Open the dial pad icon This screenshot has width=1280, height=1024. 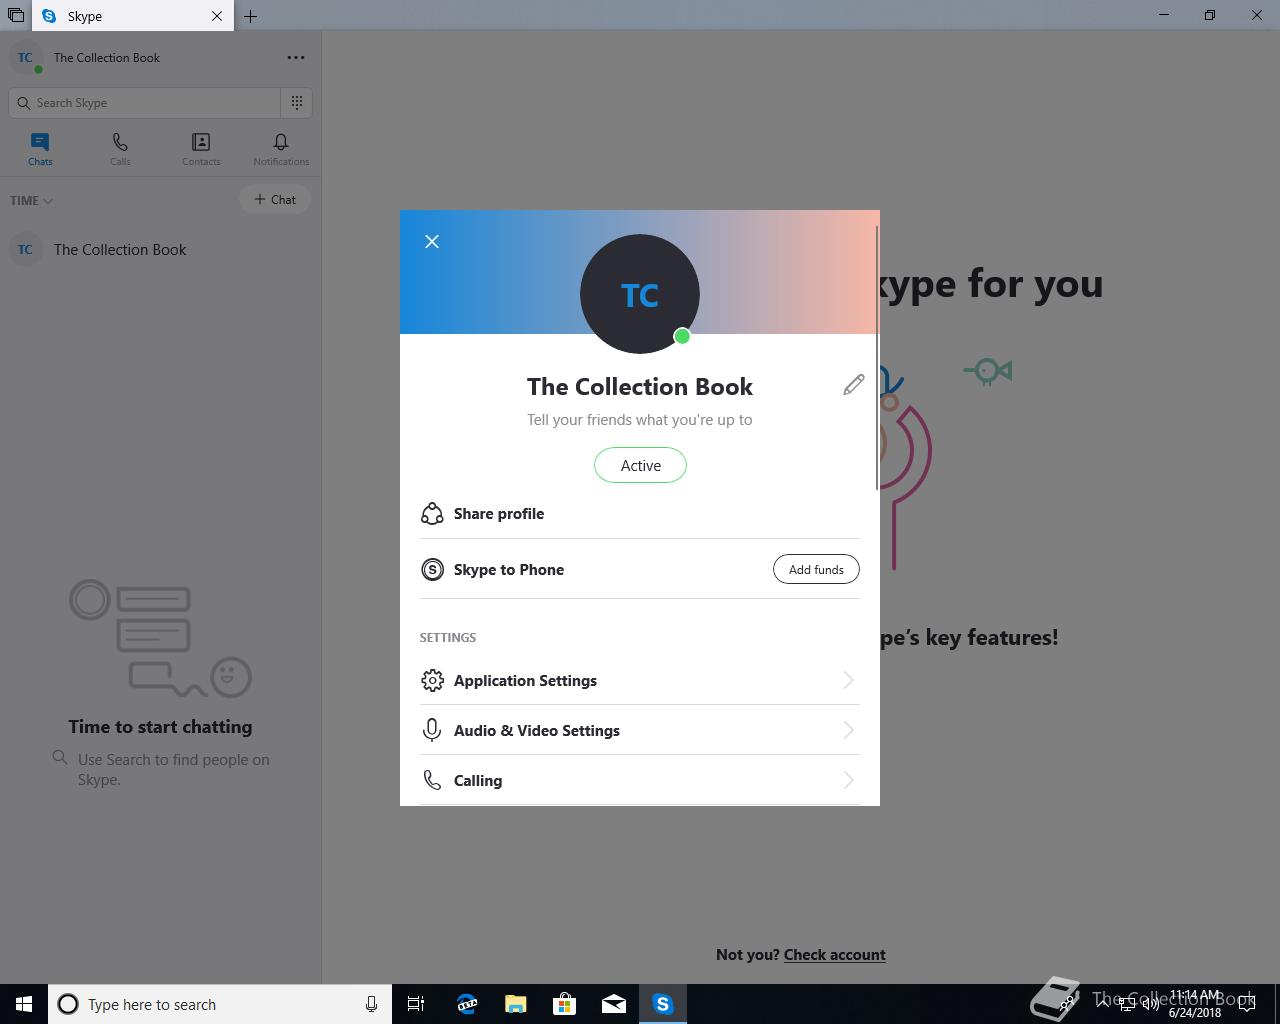click(297, 103)
